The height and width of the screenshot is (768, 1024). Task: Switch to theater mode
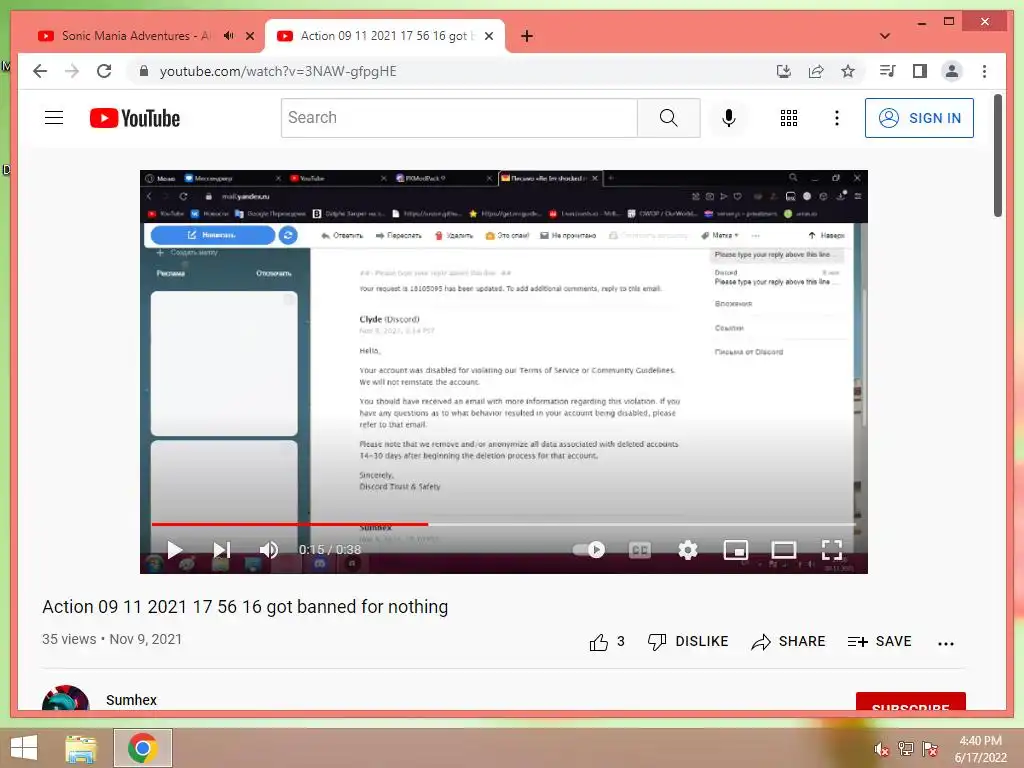pyautogui.click(x=784, y=550)
